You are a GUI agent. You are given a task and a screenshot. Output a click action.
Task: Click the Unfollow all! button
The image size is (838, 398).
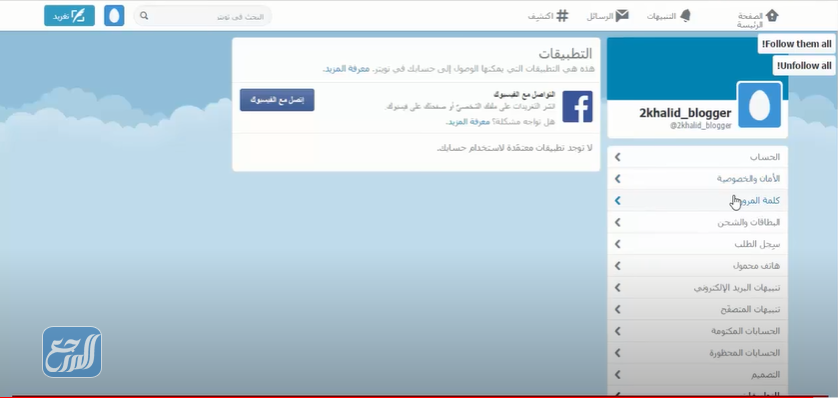coord(804,66)
